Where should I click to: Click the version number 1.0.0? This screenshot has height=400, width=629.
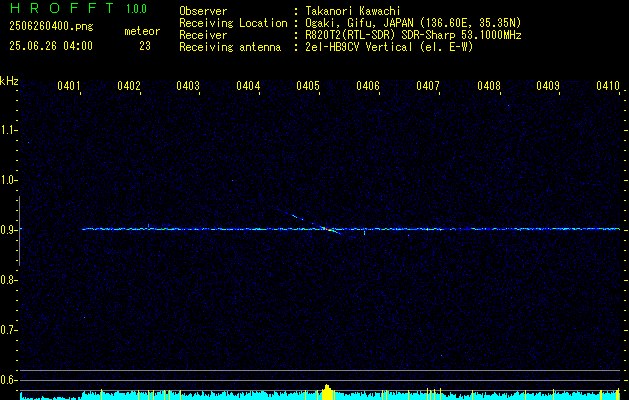(x=136, y=9)
